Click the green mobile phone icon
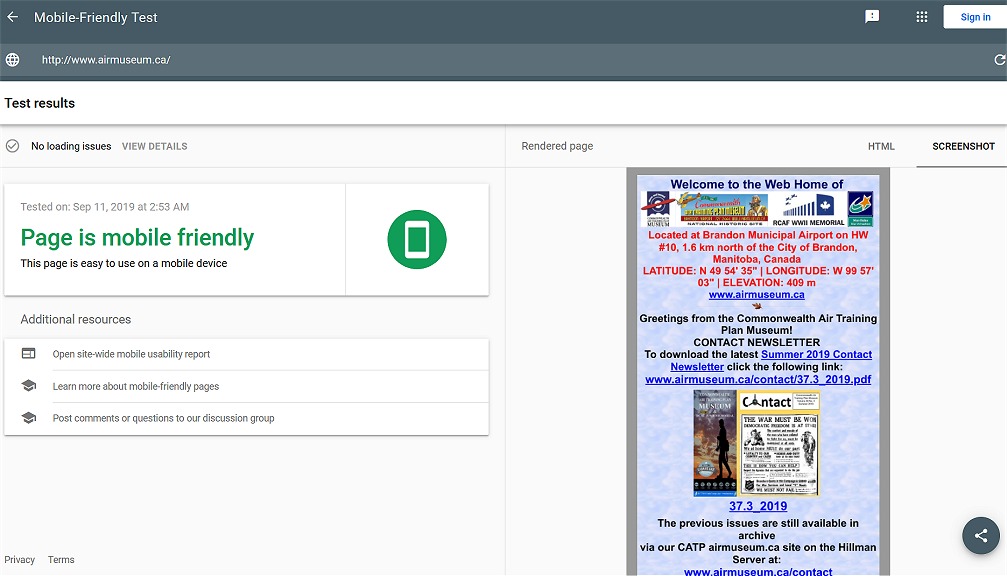The image size is (1007, 576). (x=416, y=240)
